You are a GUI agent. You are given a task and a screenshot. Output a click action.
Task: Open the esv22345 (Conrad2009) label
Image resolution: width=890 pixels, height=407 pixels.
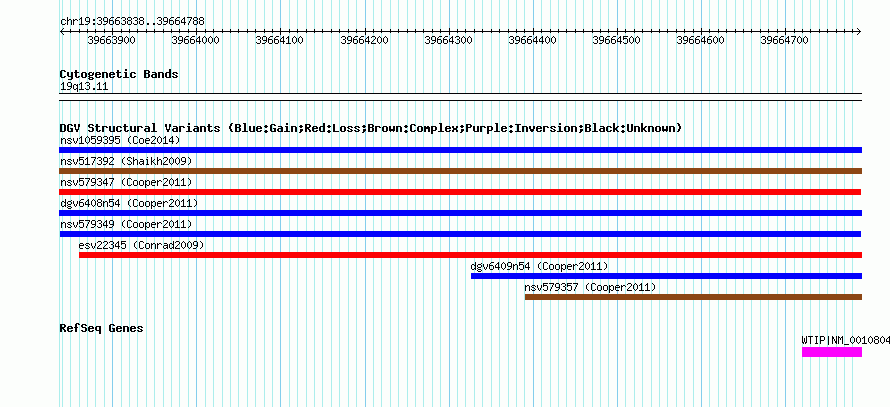[x=141, y=245]
